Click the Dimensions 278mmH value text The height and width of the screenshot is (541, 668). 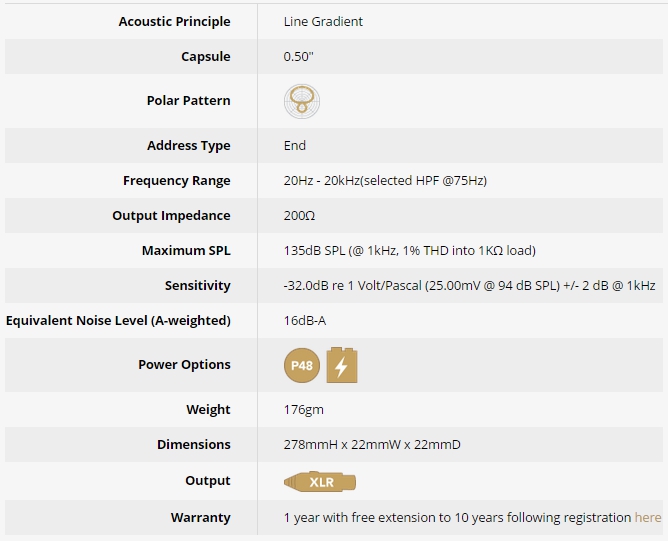(372, 444)
